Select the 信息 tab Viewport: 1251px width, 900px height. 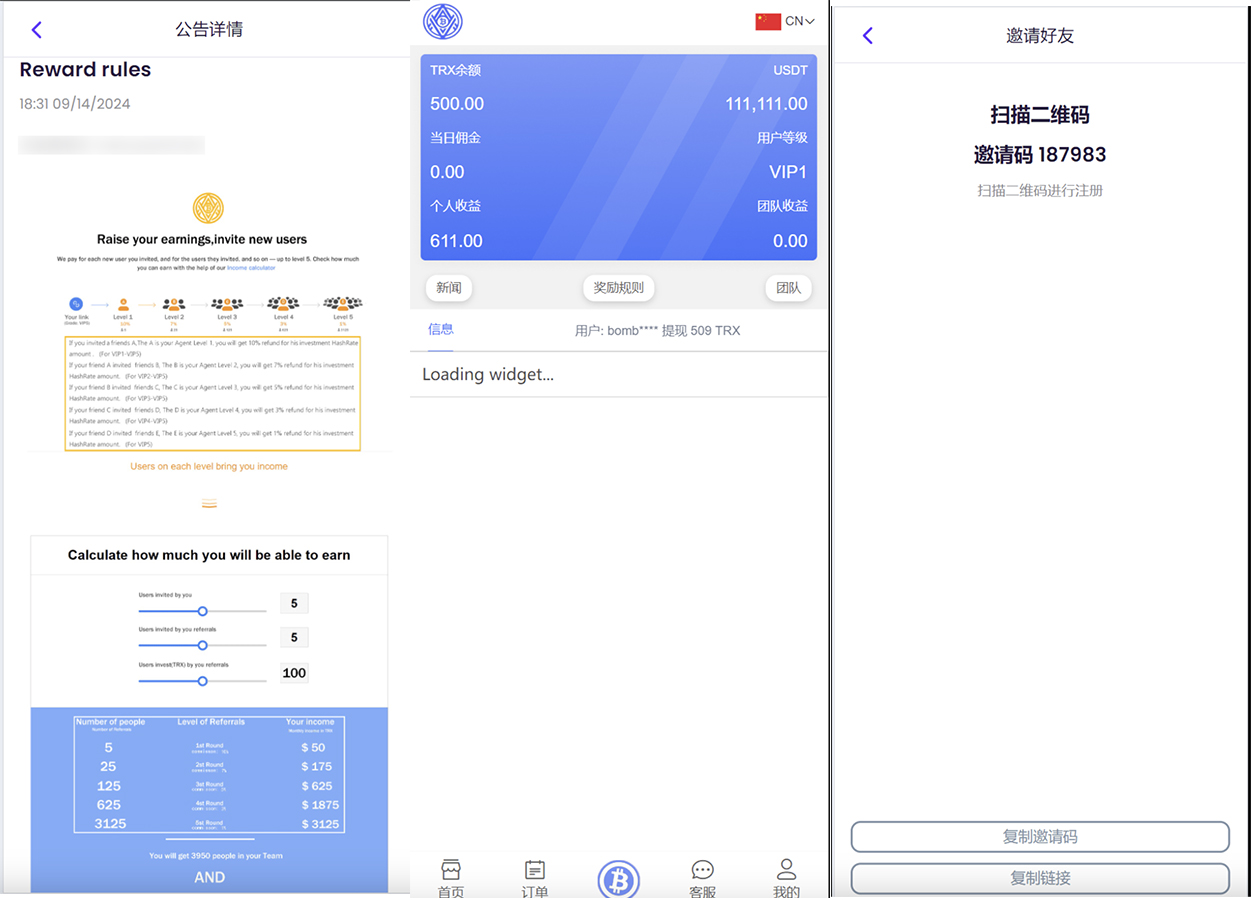(x=441, y=329)
